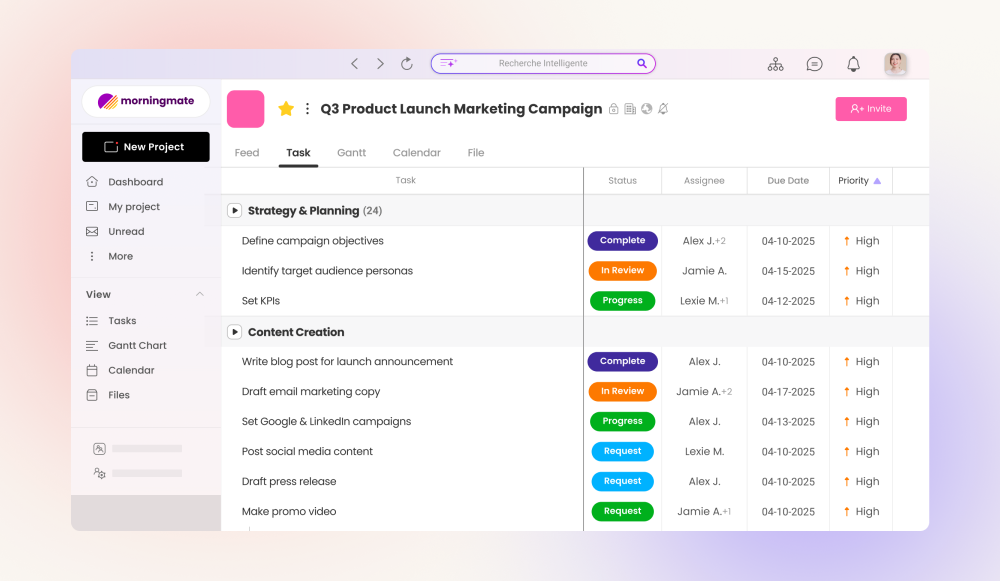Click the Gantt Chart icon in sidebar
Screen dimensions: 1000x581
coord(92,346)
